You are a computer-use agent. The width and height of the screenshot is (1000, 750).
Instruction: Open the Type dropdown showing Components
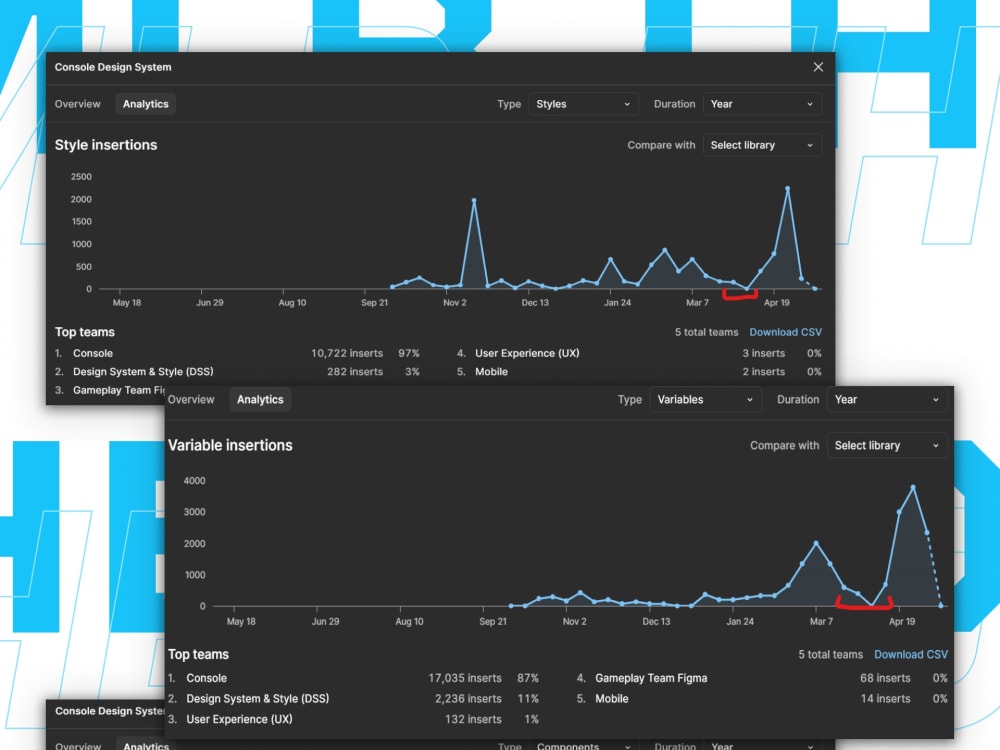click(x=583, y=746)
